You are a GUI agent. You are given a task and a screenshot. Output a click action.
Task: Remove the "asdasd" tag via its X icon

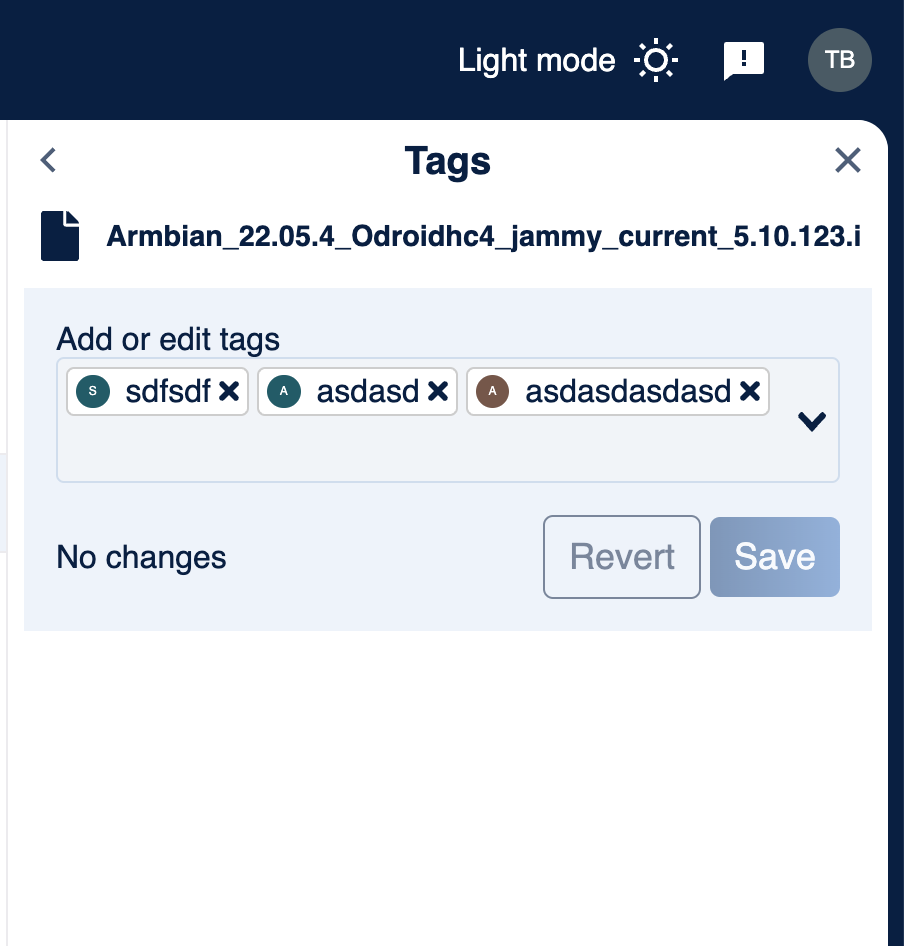coord(438,391)
